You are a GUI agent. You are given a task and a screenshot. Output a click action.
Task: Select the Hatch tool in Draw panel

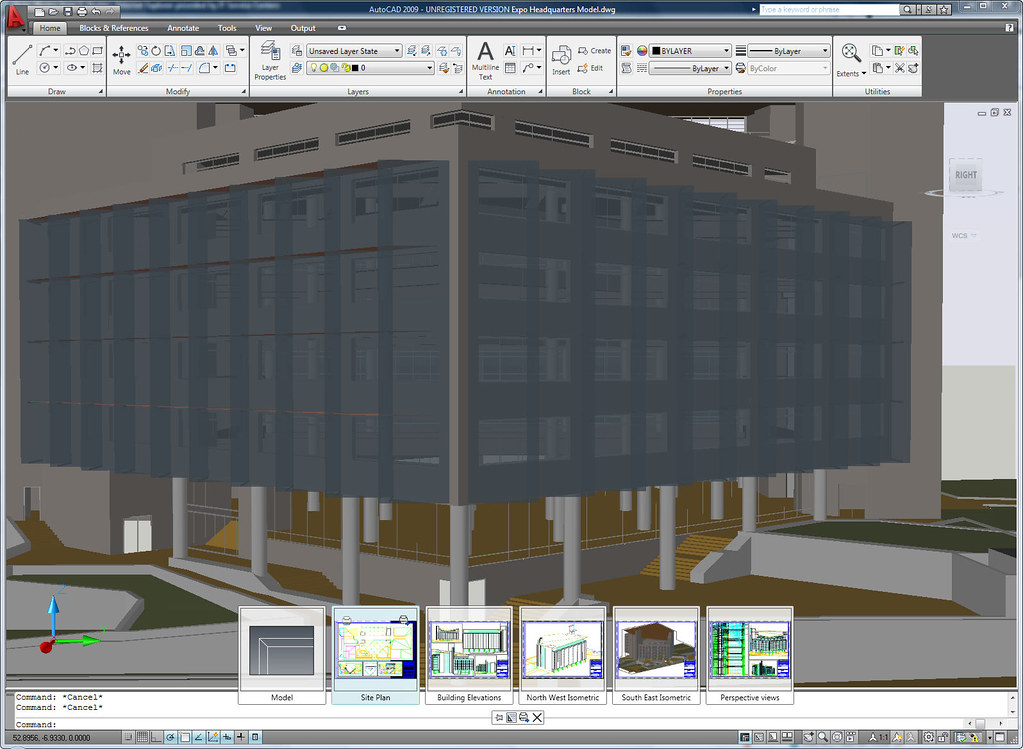(x=97, y=68)
